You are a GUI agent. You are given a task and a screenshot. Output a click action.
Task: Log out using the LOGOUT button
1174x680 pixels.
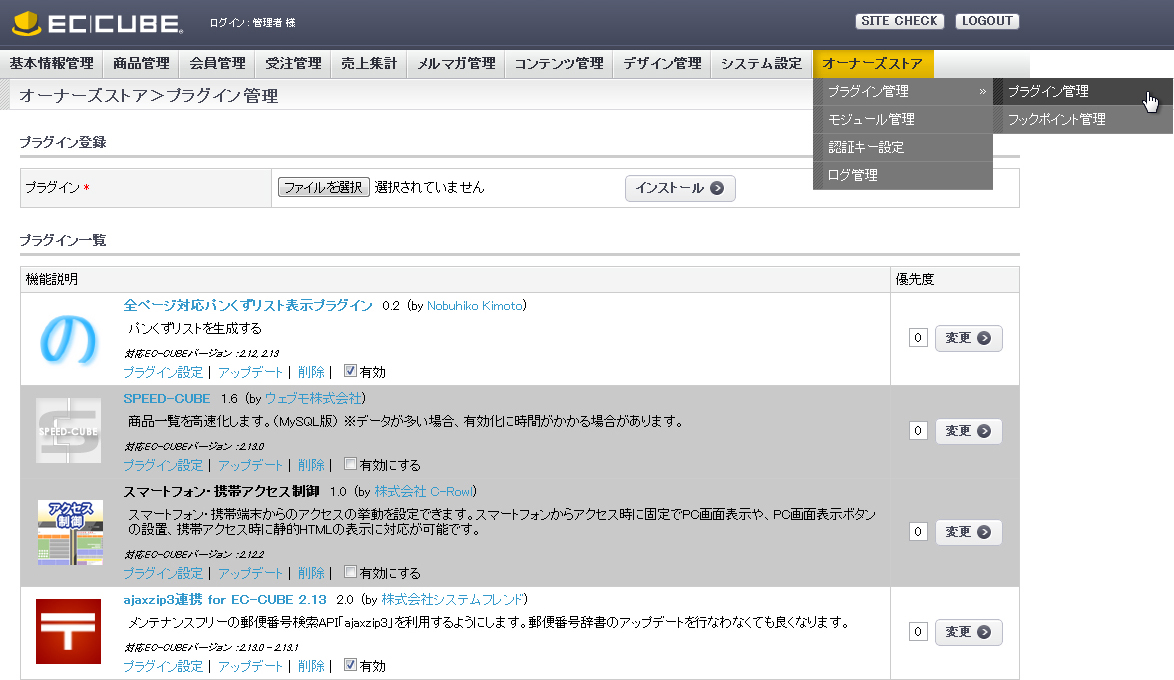(x=986, y=21)
